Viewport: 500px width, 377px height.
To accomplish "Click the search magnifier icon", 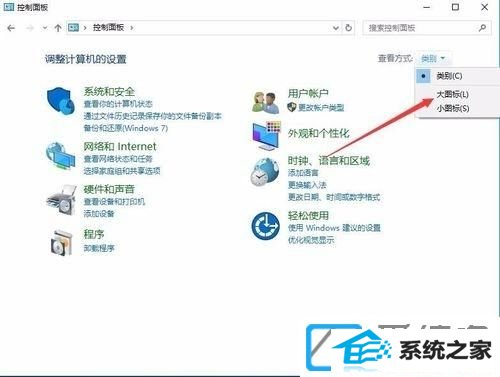I will (x=482, y=28).
